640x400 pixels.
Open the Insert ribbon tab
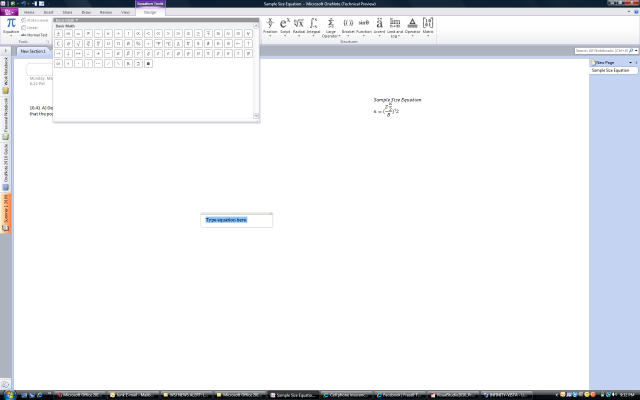point(48,12)
